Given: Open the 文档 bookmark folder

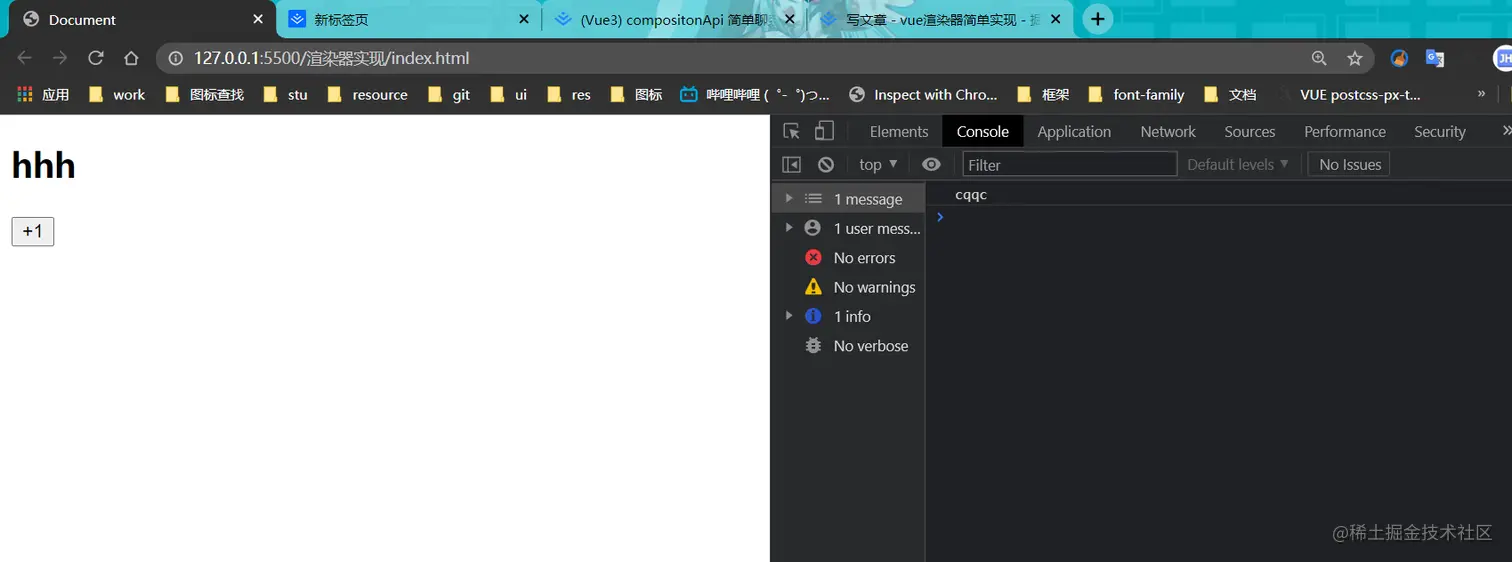Looking at the screenshot, I should 1230,94.
